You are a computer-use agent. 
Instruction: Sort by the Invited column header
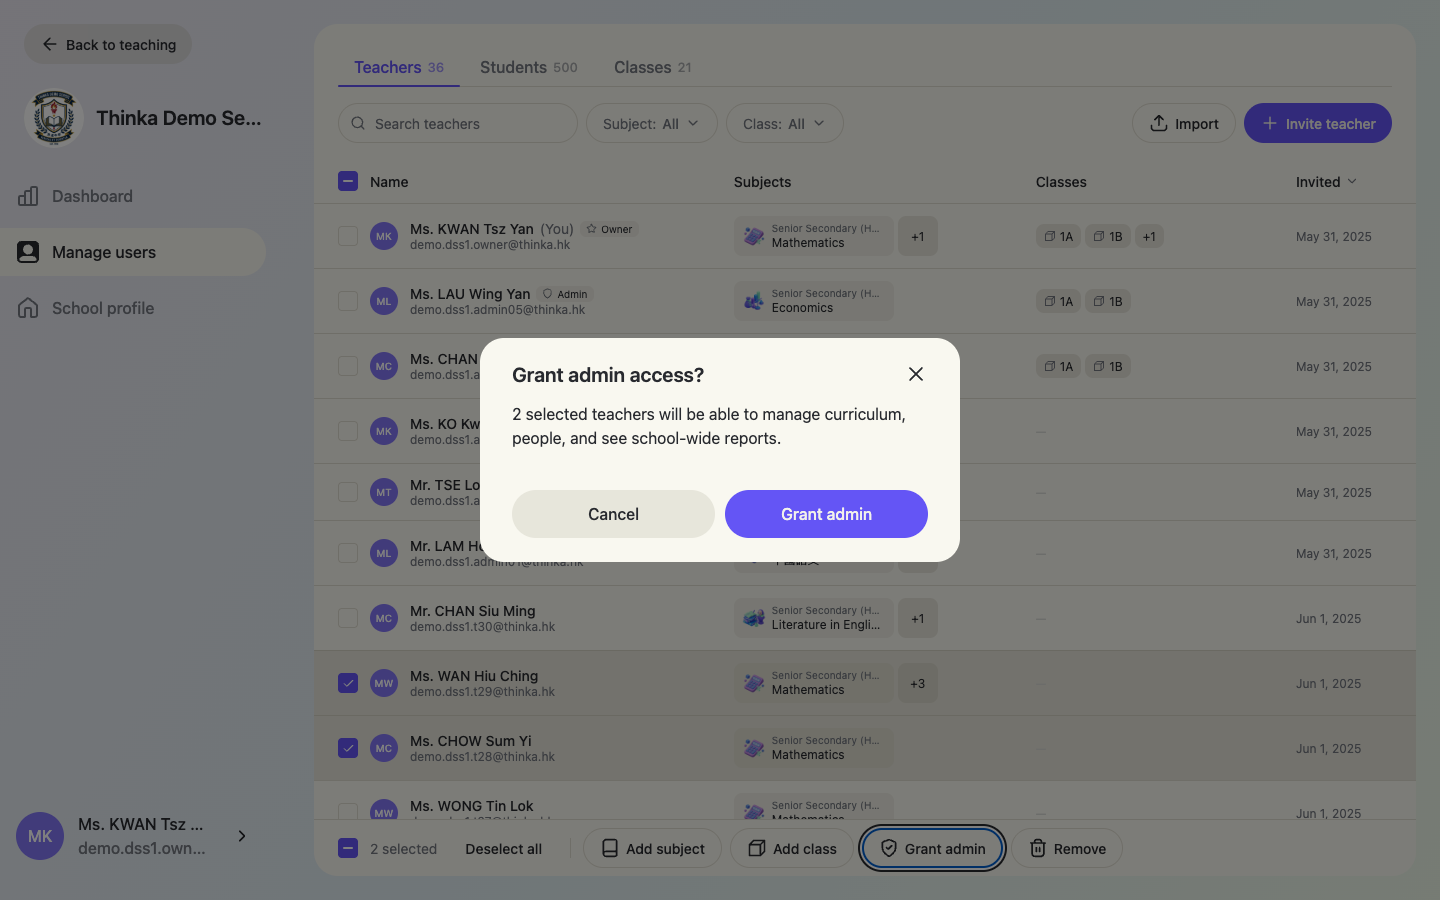click(x=1327, y=181)
